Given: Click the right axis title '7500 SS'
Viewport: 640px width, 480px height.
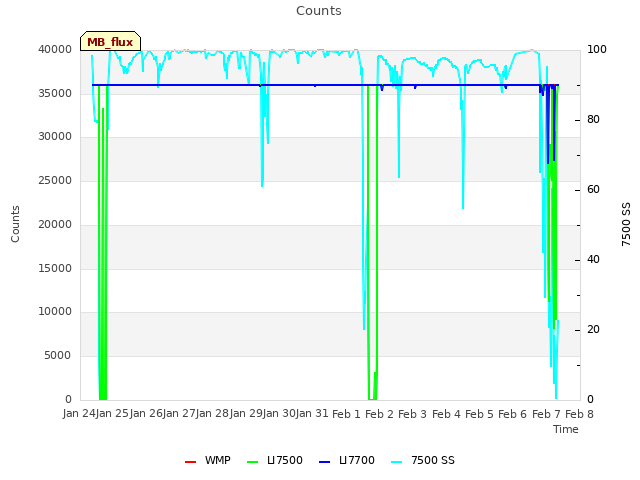Looking at the screenshot, I should click(626, 224).
